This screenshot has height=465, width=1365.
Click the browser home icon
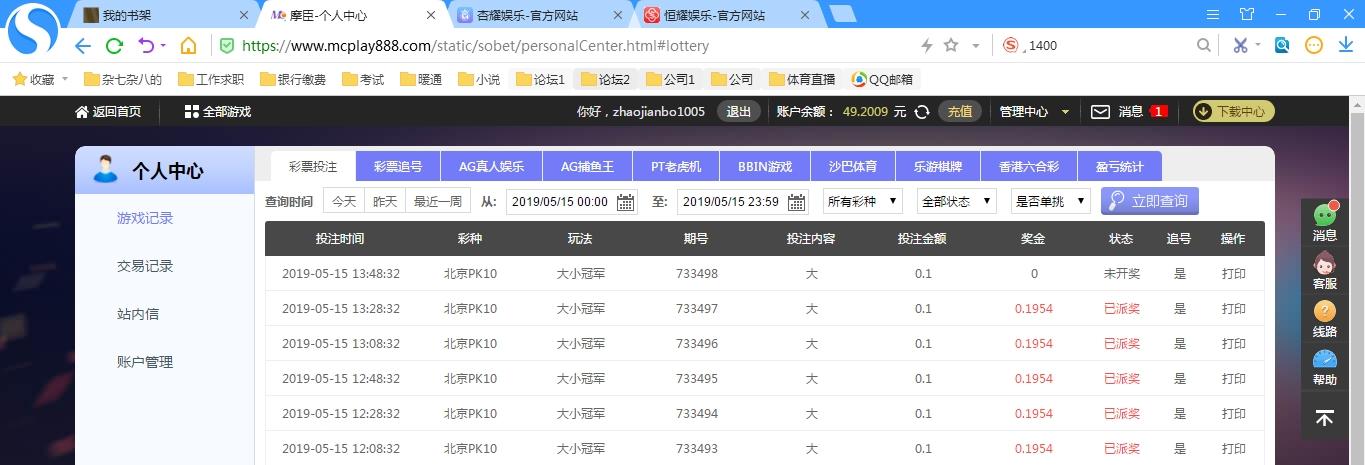click(x=188, y=46)
